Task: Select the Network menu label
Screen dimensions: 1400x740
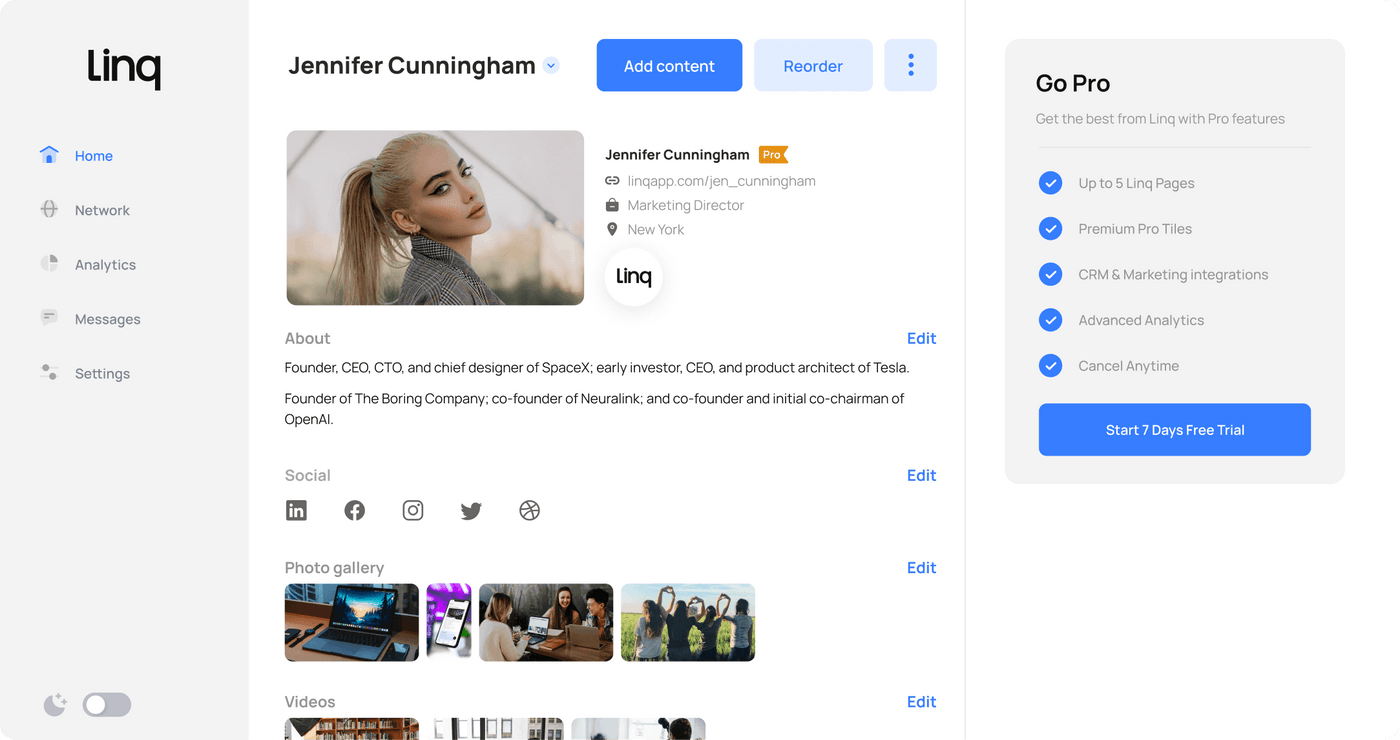Action: point(102,210)
